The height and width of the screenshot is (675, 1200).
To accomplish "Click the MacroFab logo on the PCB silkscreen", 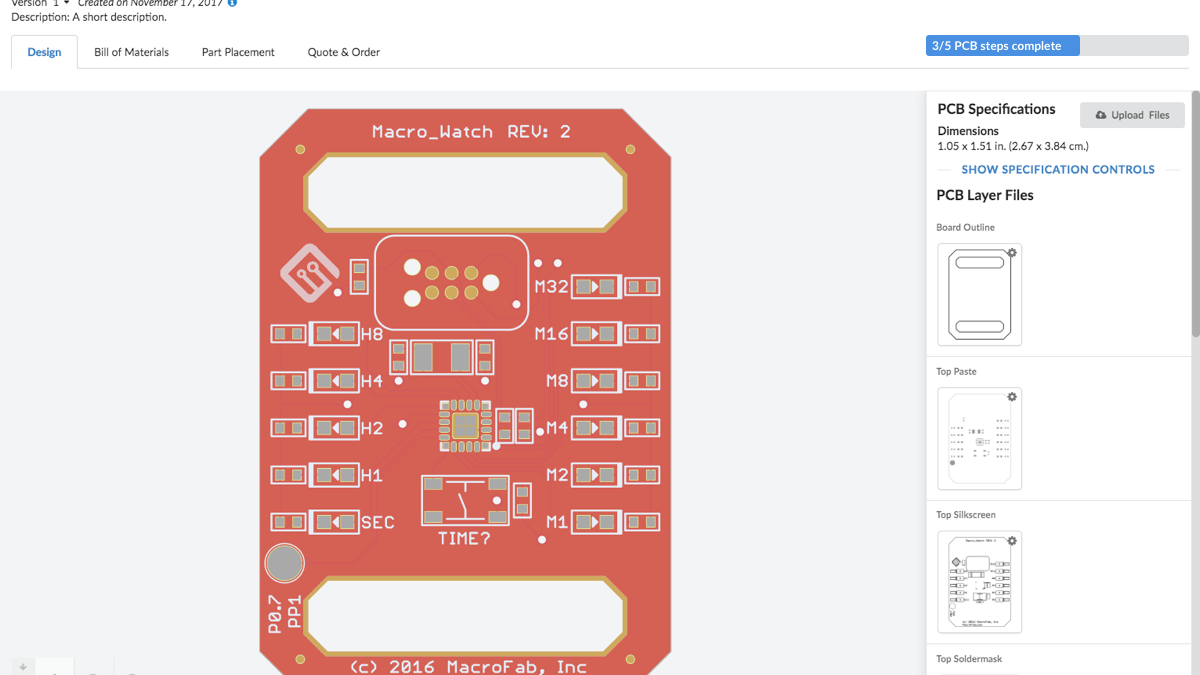I will coord(310,272).
